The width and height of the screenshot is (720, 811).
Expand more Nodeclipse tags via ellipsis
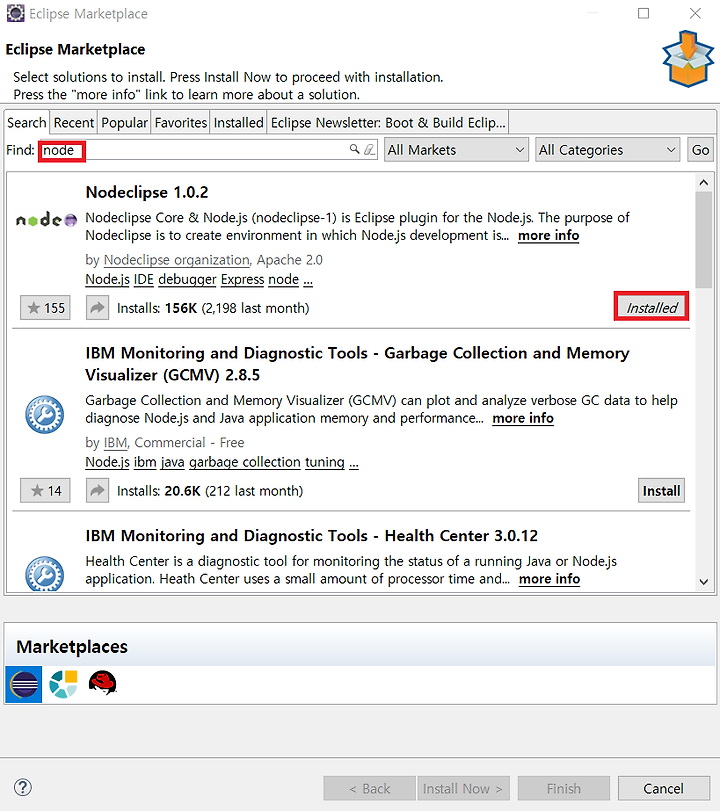pyautogui.click(x=308, y=280)
